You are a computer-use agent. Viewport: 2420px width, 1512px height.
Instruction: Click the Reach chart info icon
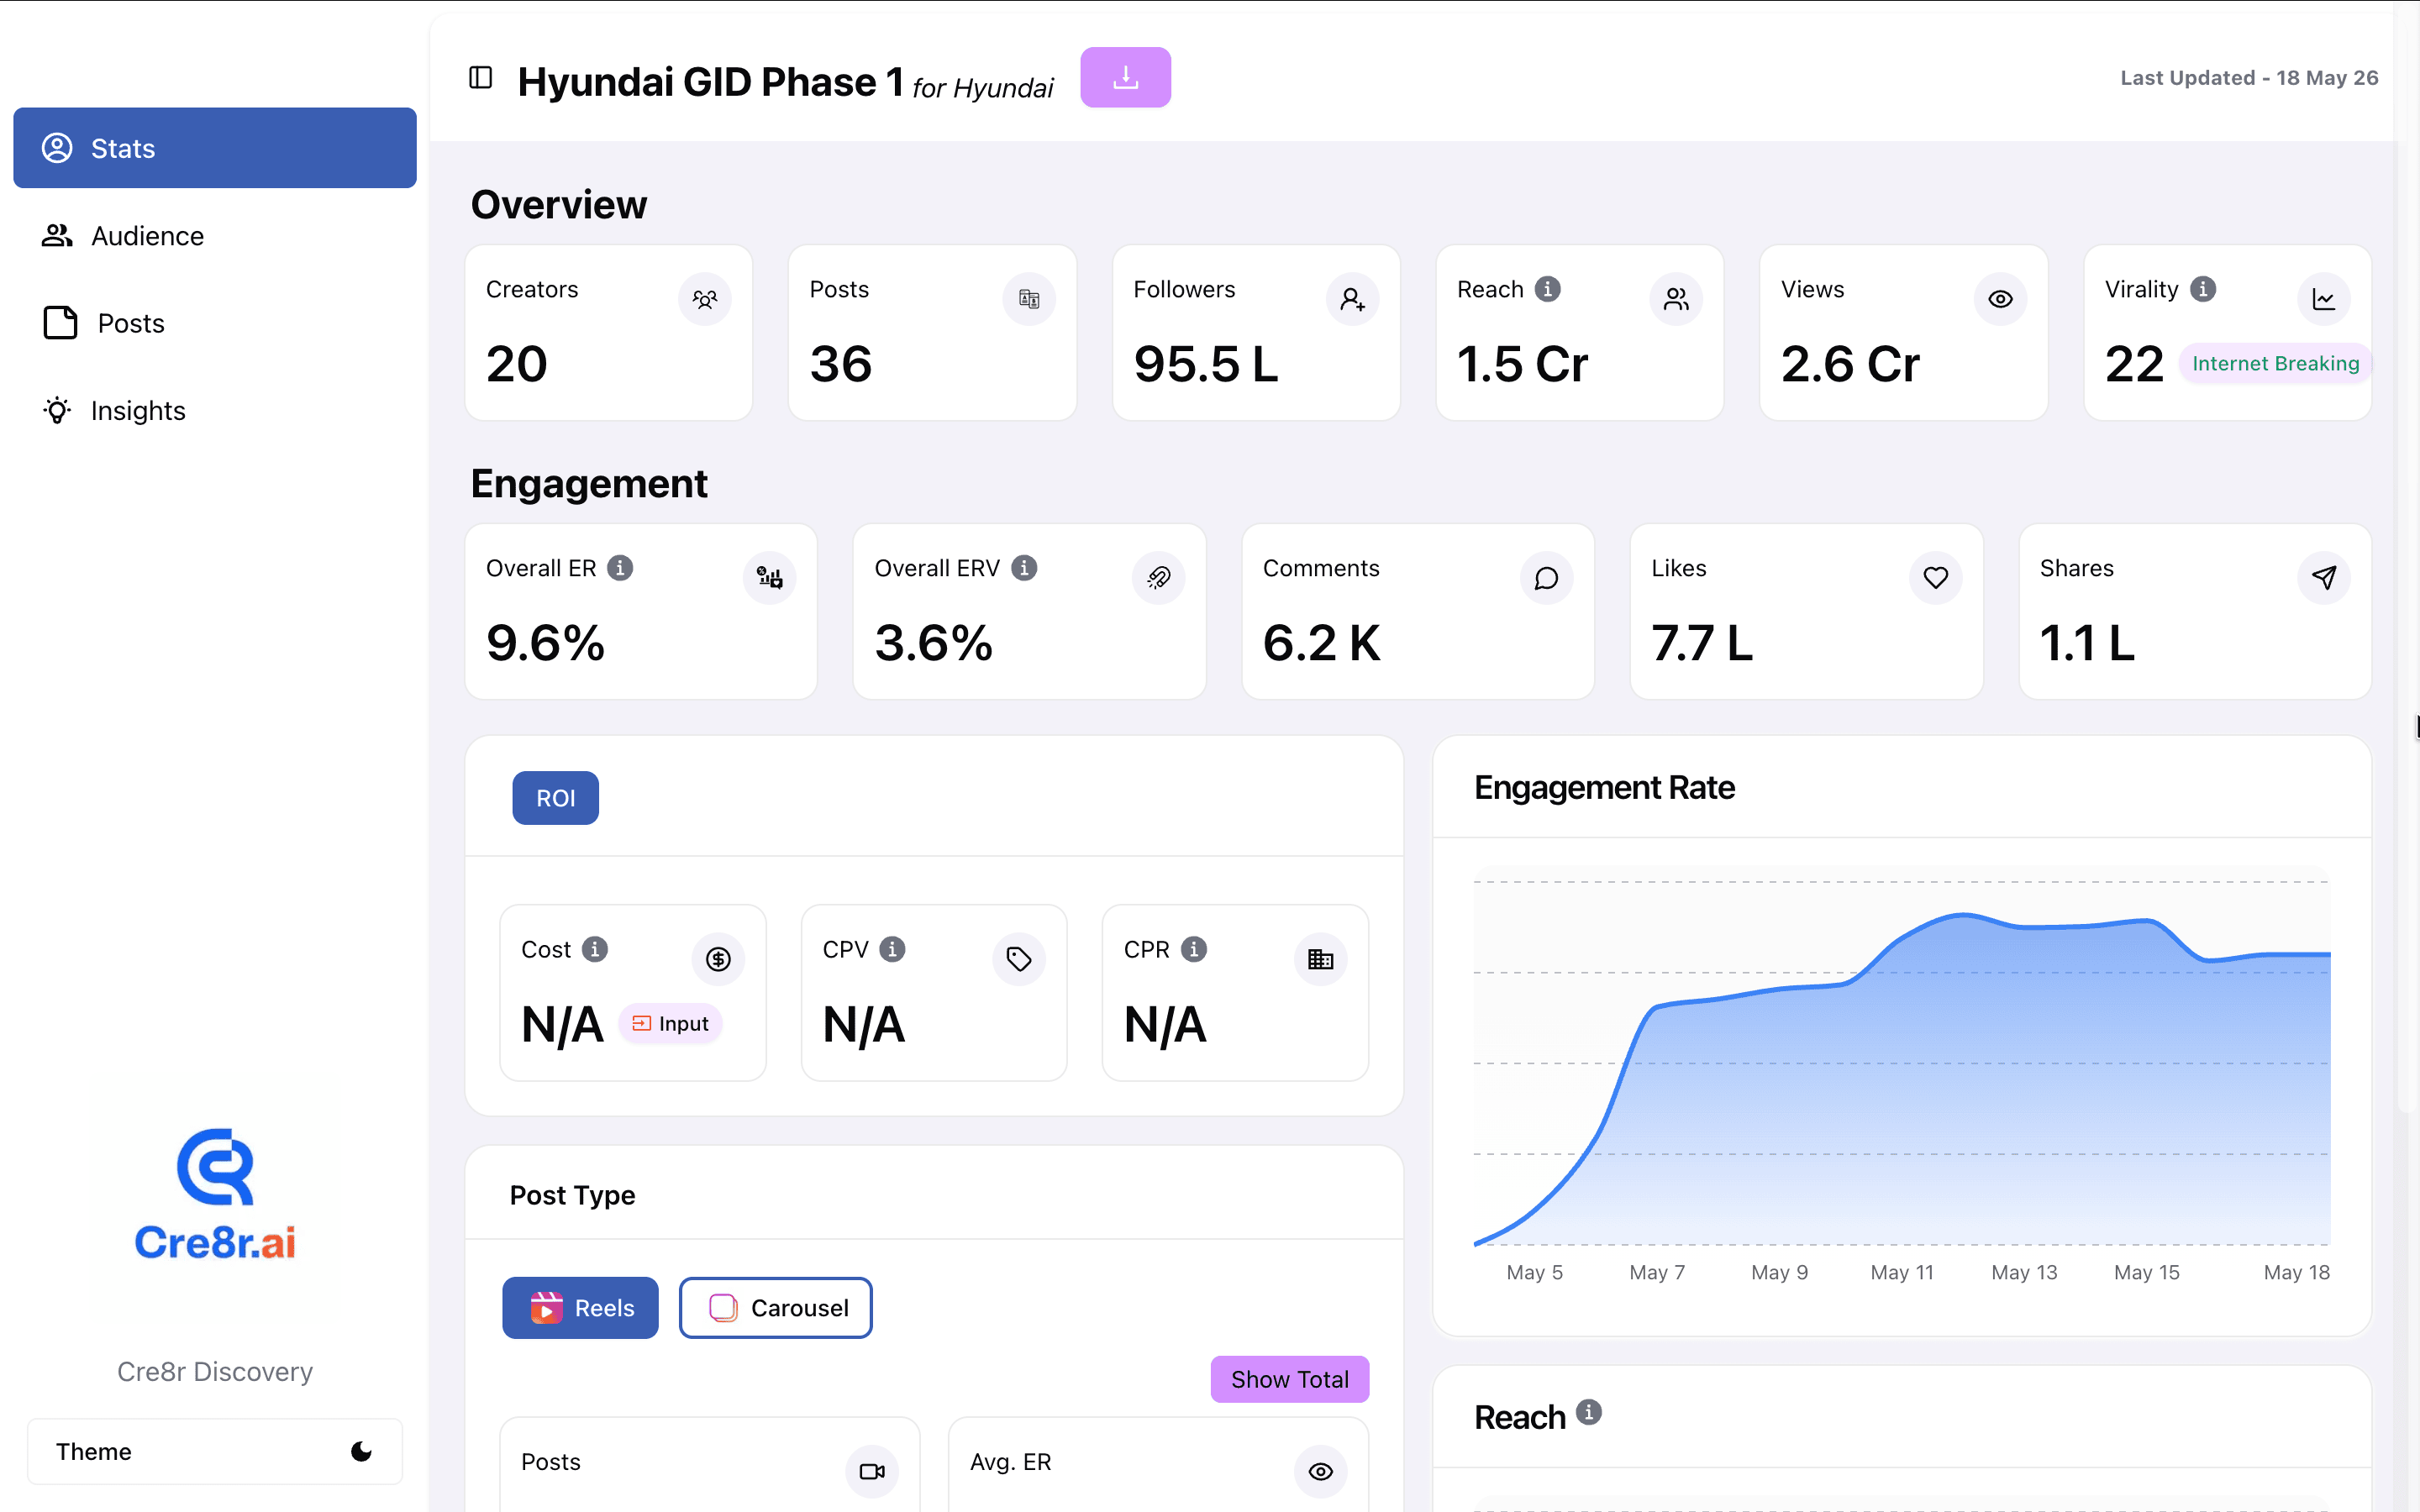(x=1588, y=1412)
